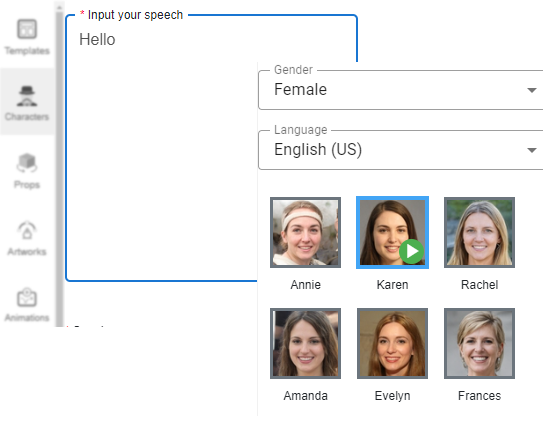Viewport: 543px width, 421px height.
Task: Choose Rachel's voice thumbnail
Action: pyautogui.click(x=479, y=232)
